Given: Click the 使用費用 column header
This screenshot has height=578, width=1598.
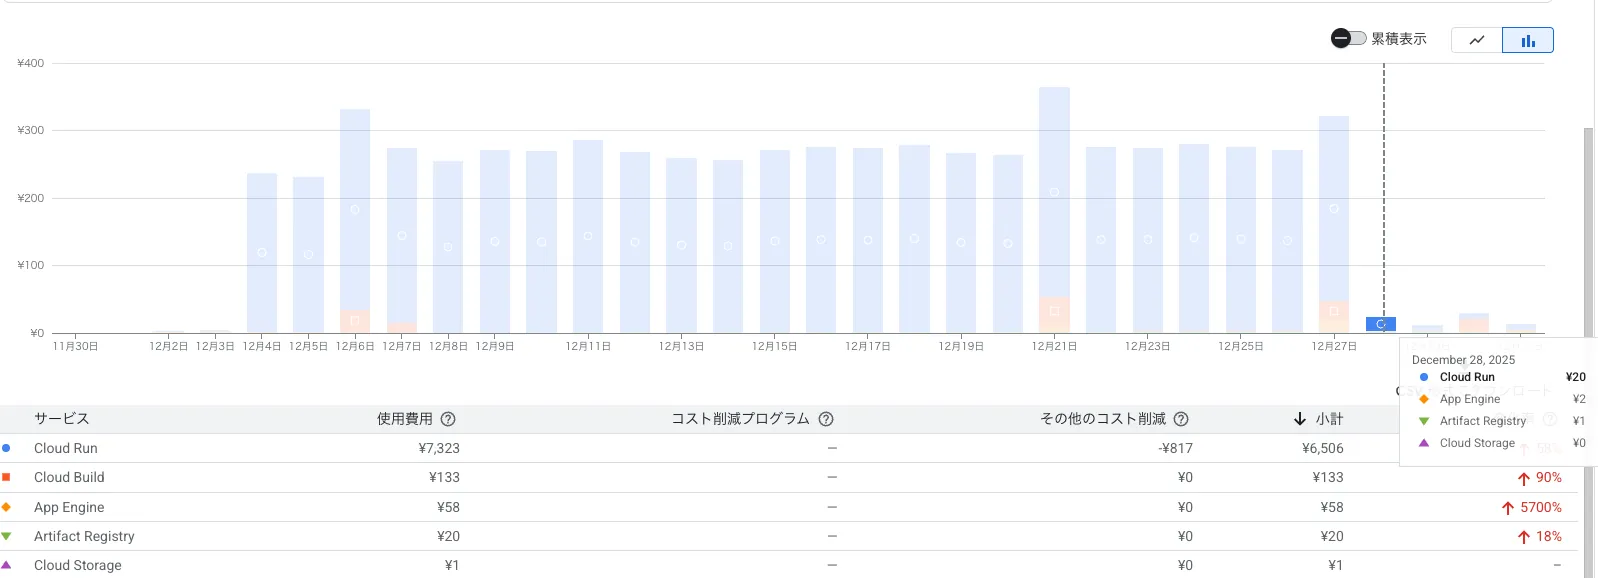Looking at the screenshot, I should click(x=405, y=419).
